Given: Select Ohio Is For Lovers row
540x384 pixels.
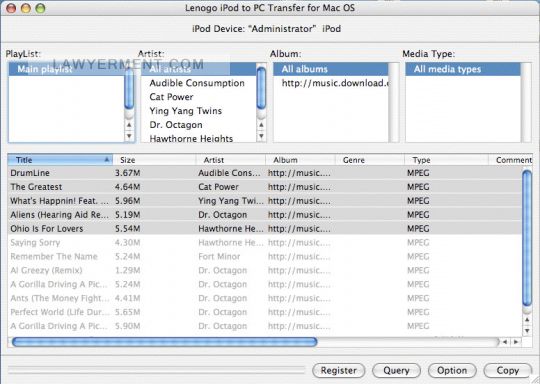Looking at the screenshot, I should coord(264,229).
